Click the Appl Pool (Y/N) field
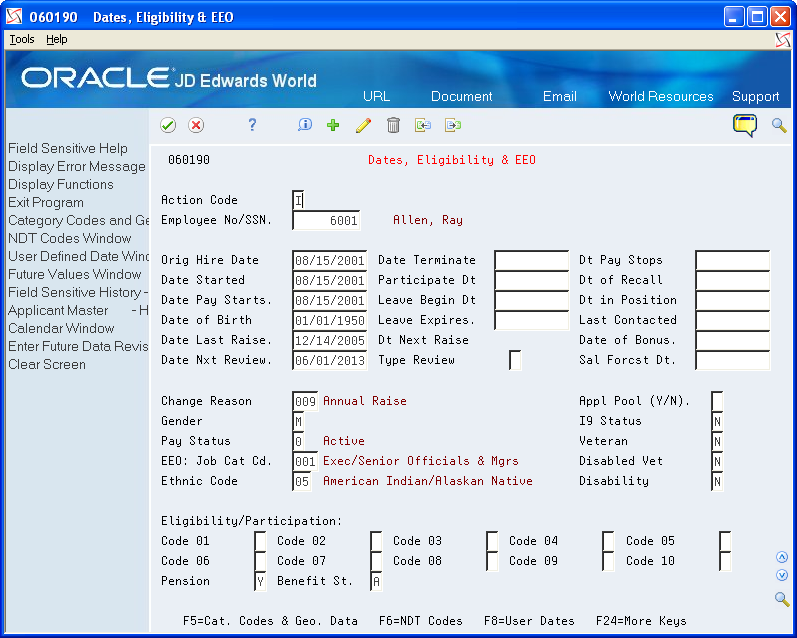Image resolution: width=797 pixels, height=638 pixels. tap(717, 401)
